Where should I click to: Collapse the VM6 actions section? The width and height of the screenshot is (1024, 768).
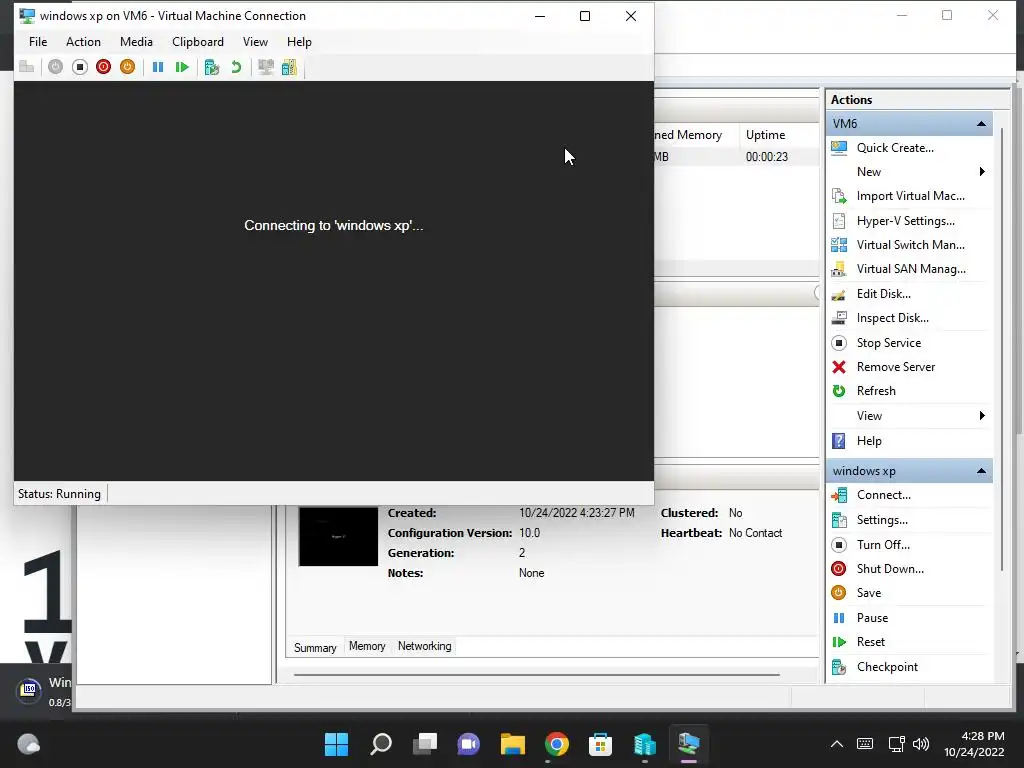[x=981, y=123]
